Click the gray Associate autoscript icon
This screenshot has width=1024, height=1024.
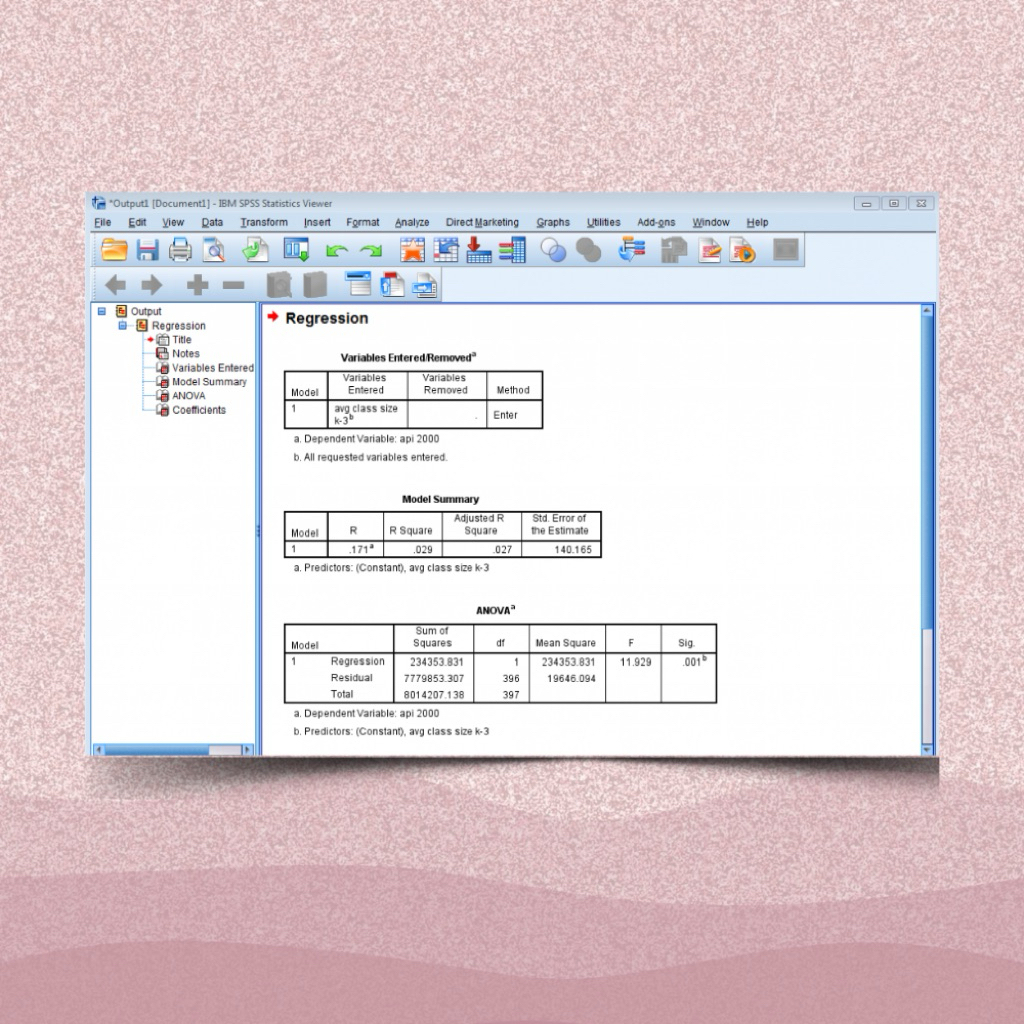674,250
